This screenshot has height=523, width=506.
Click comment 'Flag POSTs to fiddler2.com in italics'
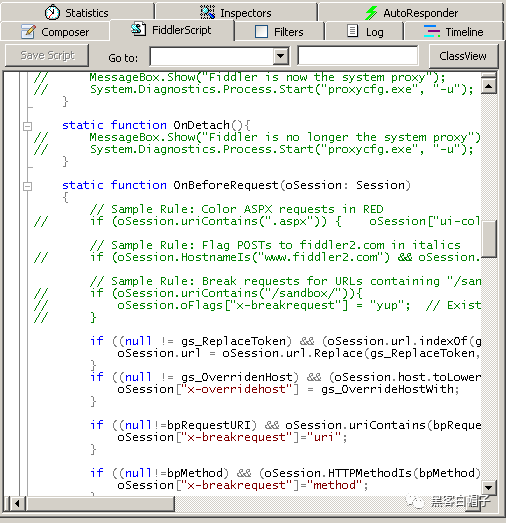(331, 245)
